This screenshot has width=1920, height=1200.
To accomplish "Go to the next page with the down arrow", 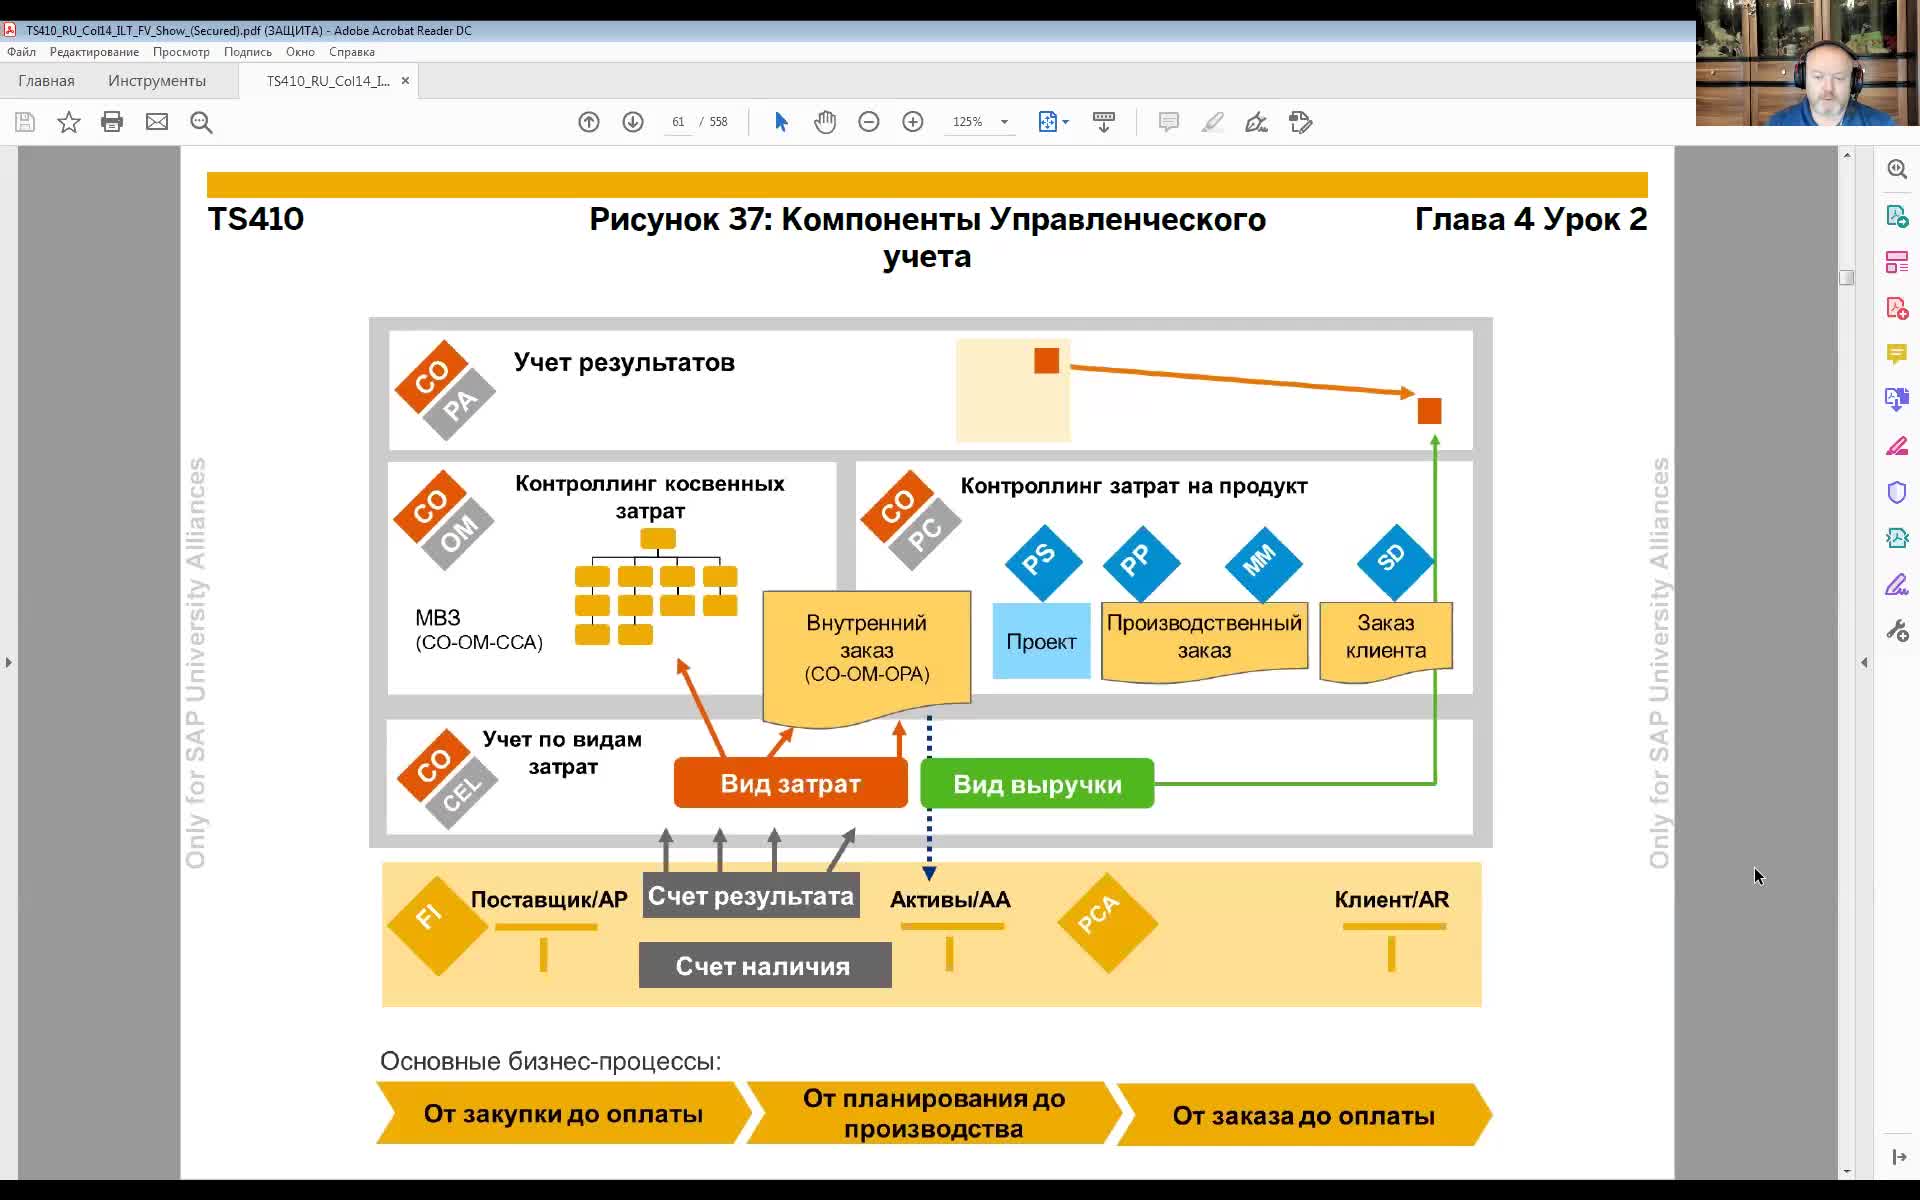I will [633, 122].
